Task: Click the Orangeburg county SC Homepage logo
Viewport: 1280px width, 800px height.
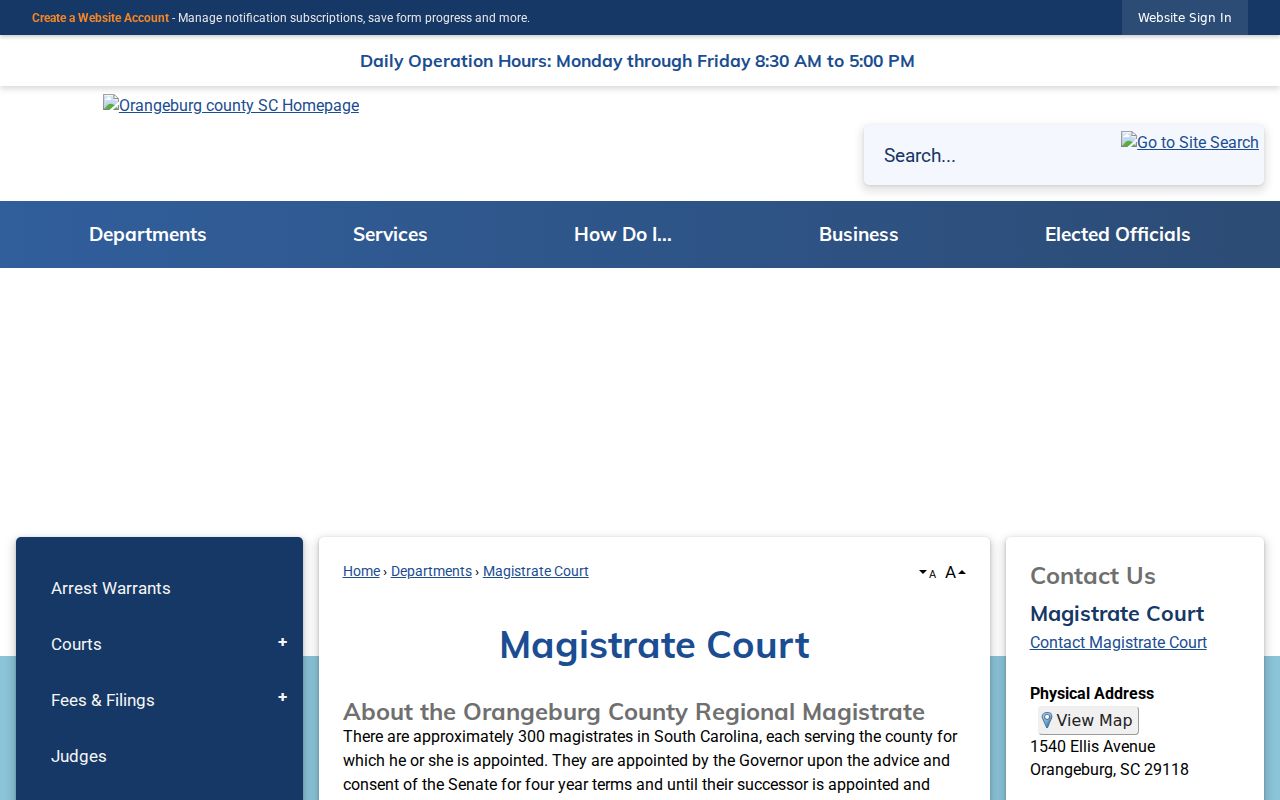Action: pyautogui.click(x=231, y=105)
